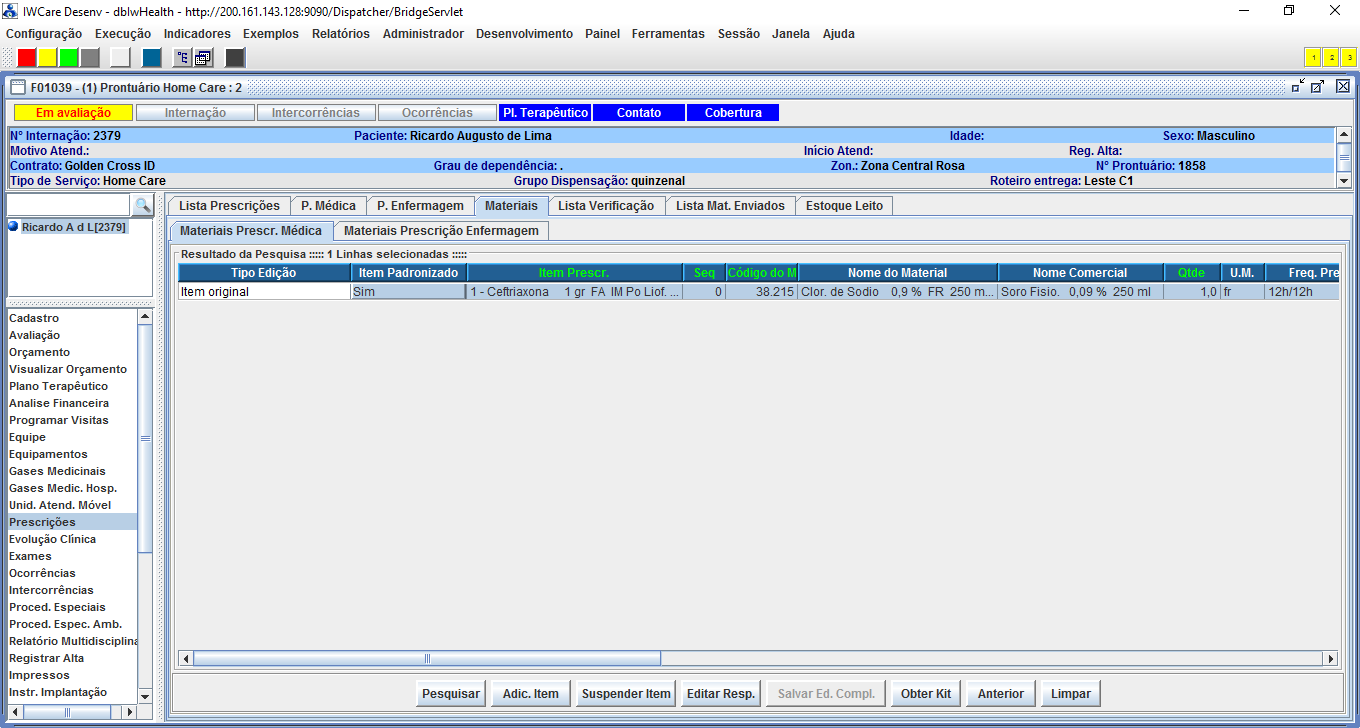The width and height of the screenshot is (1360, 728).
Task: Click the magnifier search icon beside patient field
Action: pyautogui.click(x=143, y=206)
